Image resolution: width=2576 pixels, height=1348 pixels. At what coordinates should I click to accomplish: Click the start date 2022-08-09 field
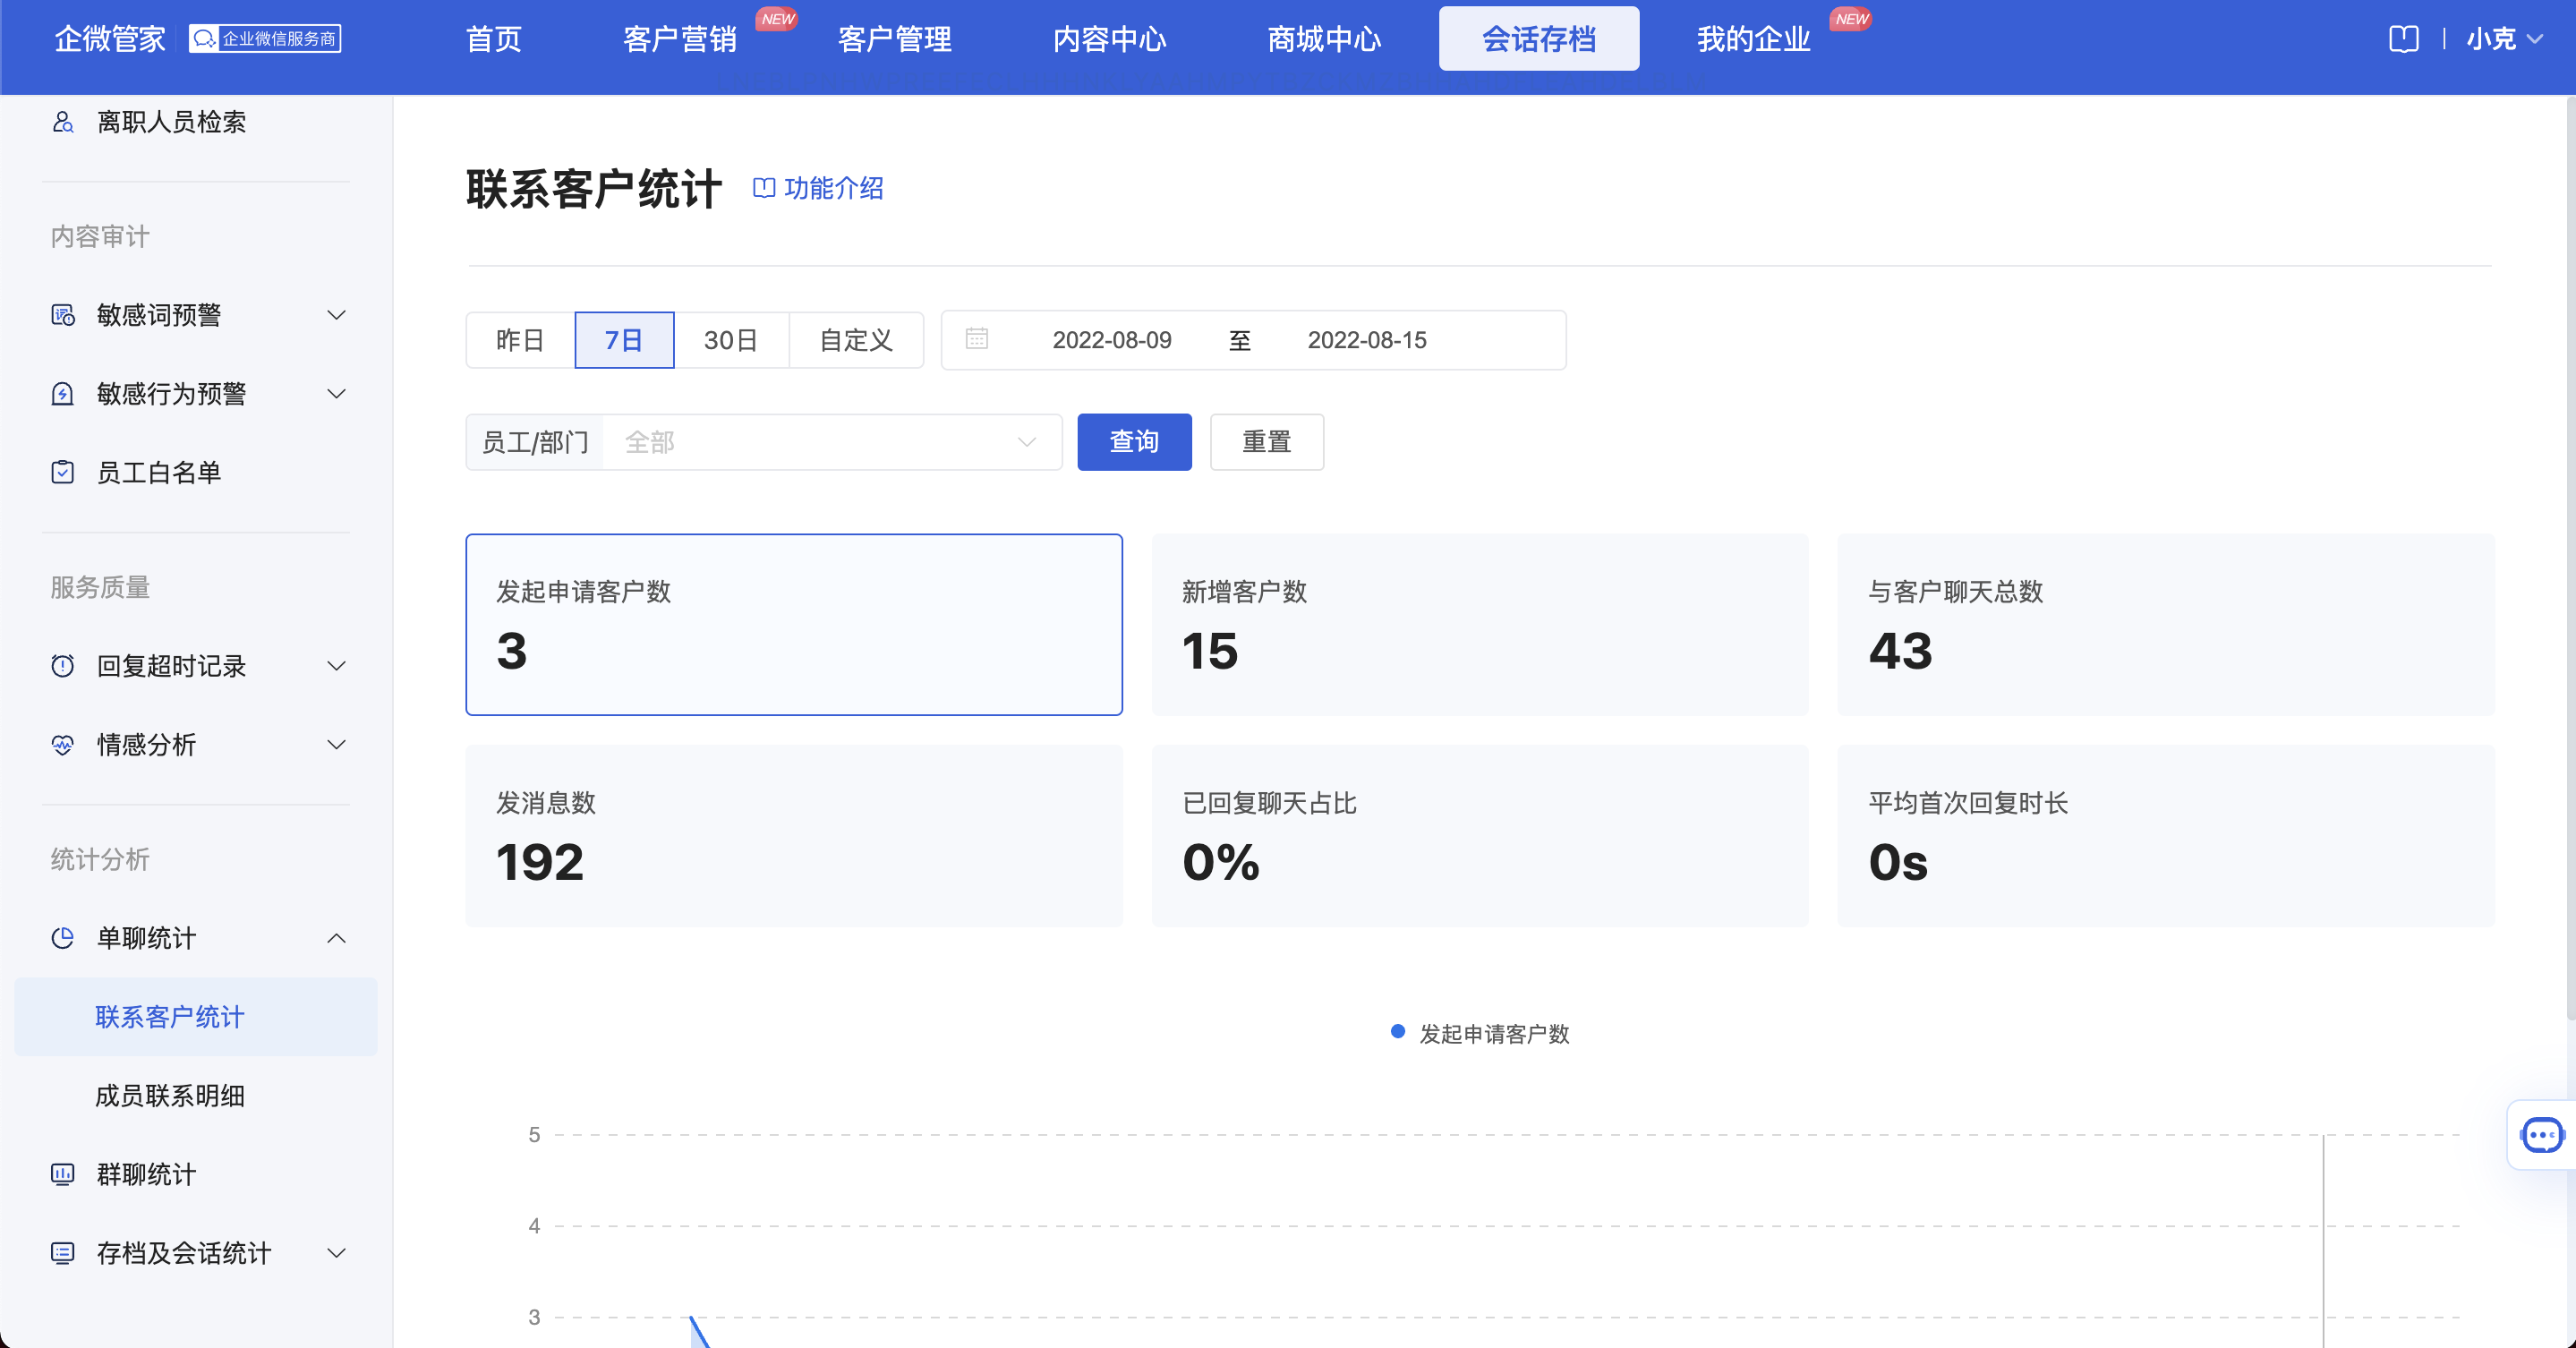point(1112,340)
